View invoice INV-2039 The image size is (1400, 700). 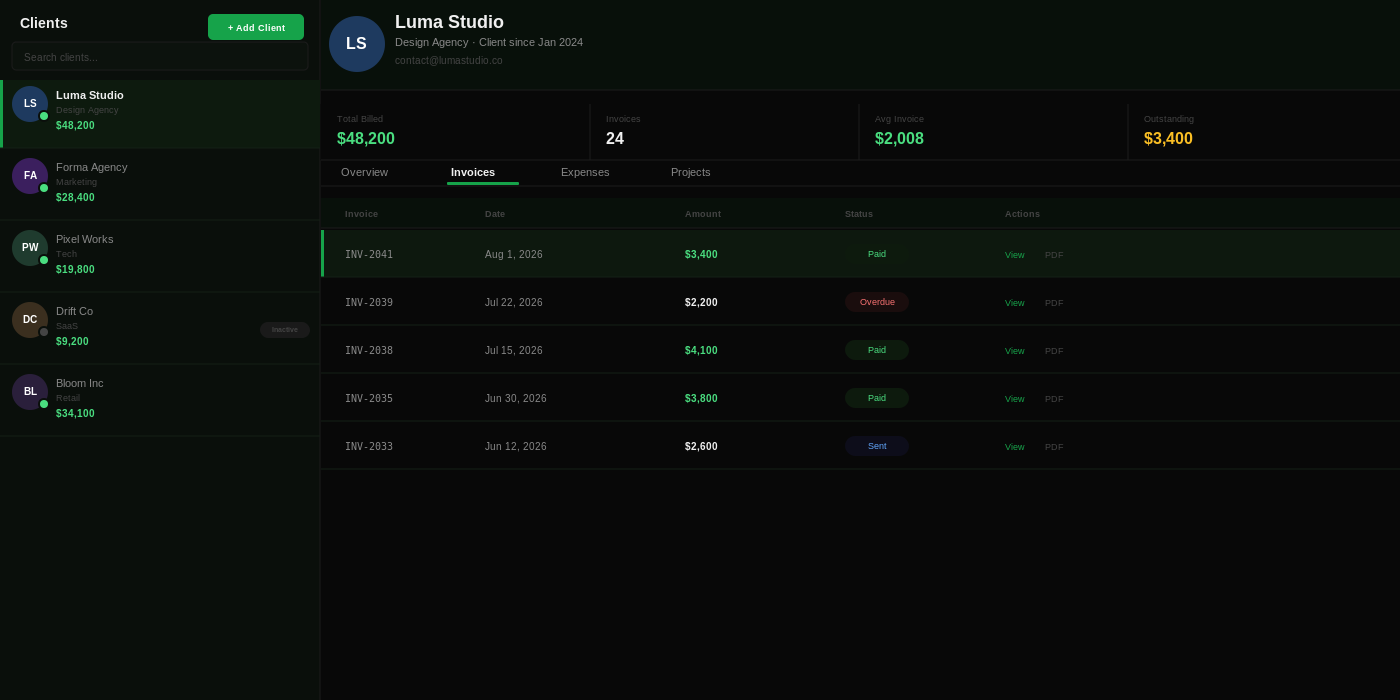pos(1014,303)
